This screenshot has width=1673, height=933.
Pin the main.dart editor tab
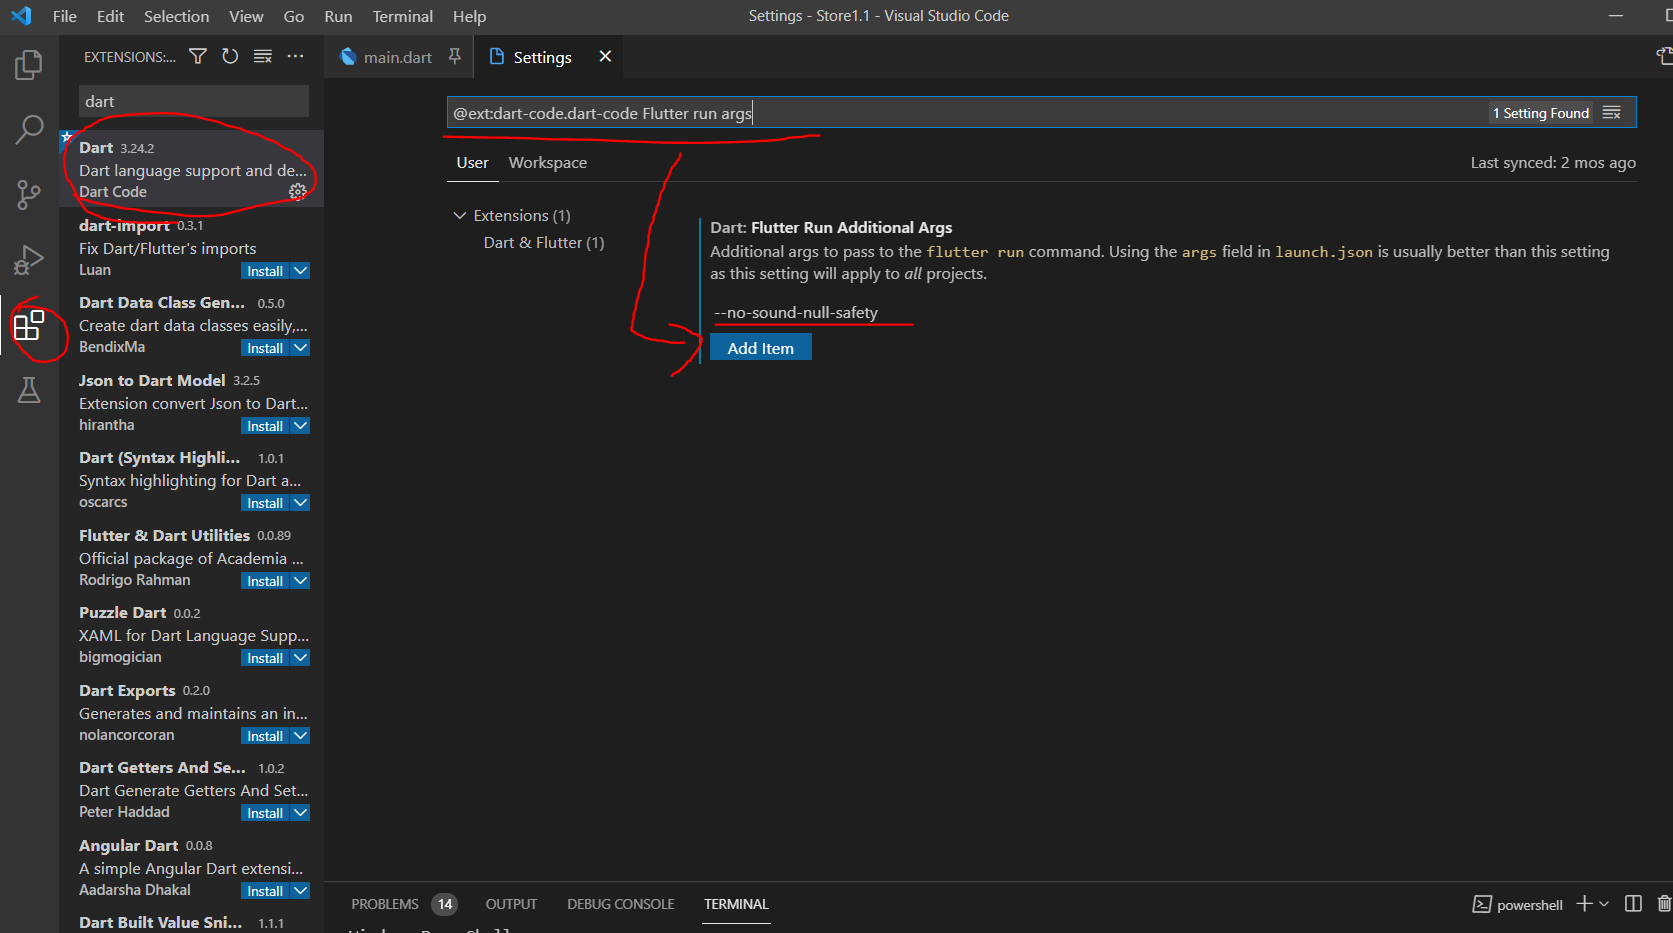point(455,57)
